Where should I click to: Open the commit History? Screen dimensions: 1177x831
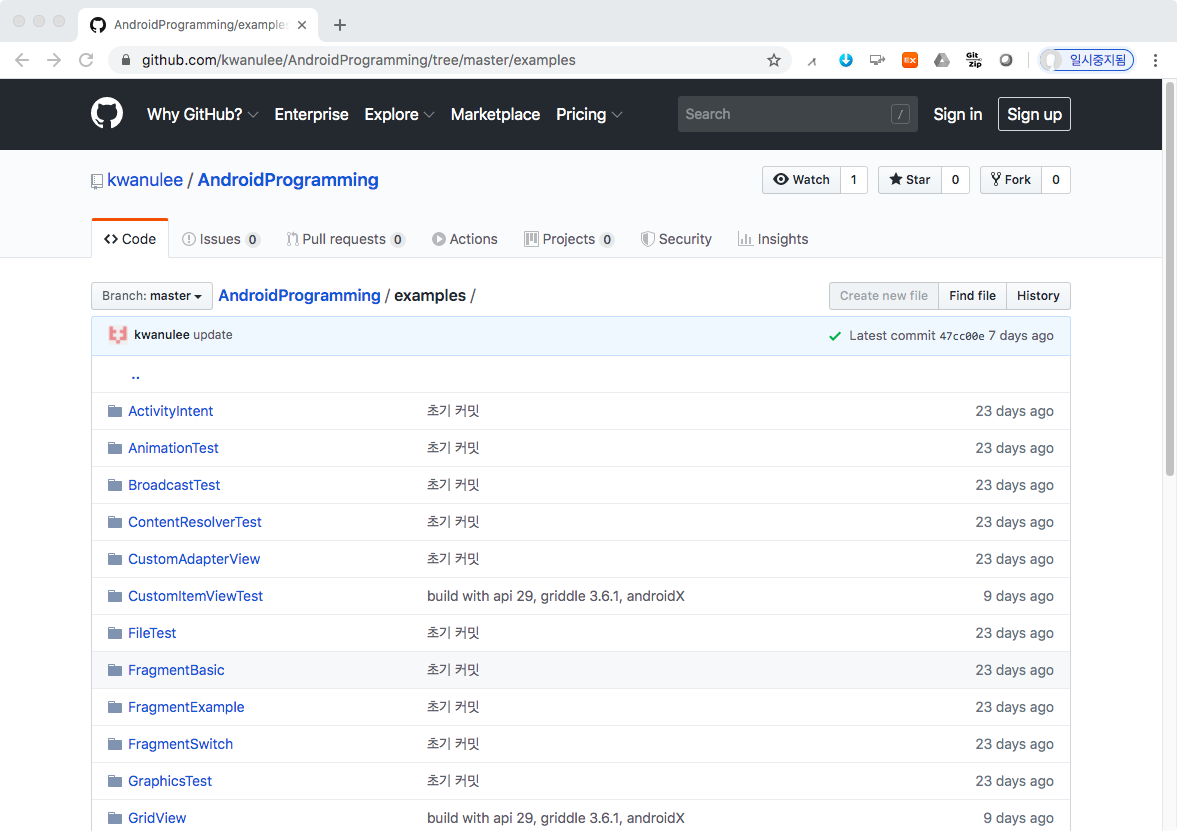pyautogui.click(x=1038, y=296)
